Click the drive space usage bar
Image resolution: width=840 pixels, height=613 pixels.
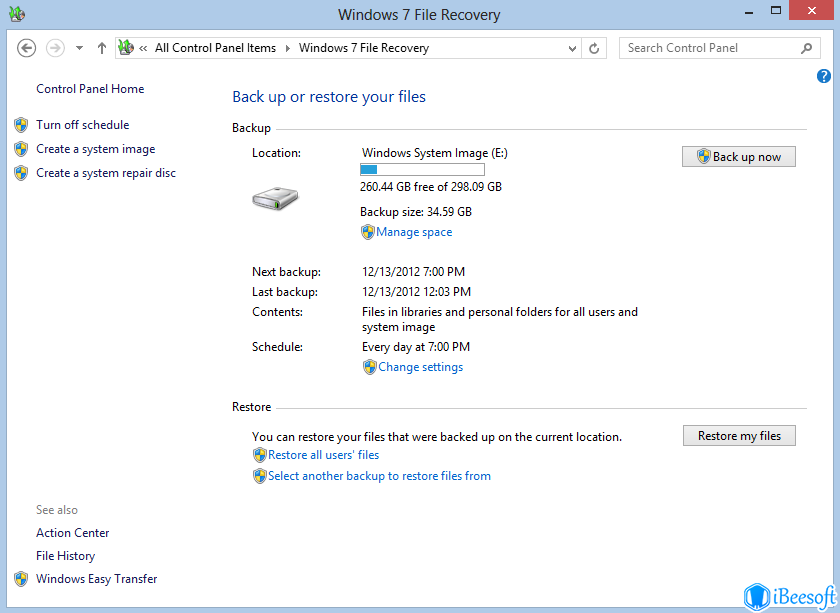(x=422, y=169)
